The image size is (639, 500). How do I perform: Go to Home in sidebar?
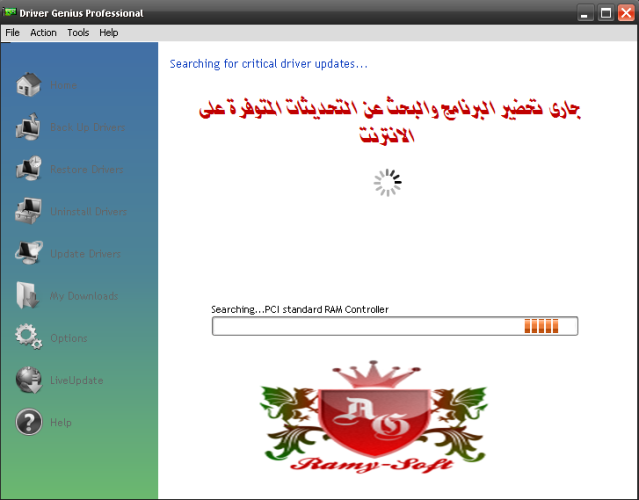point(63,85)
